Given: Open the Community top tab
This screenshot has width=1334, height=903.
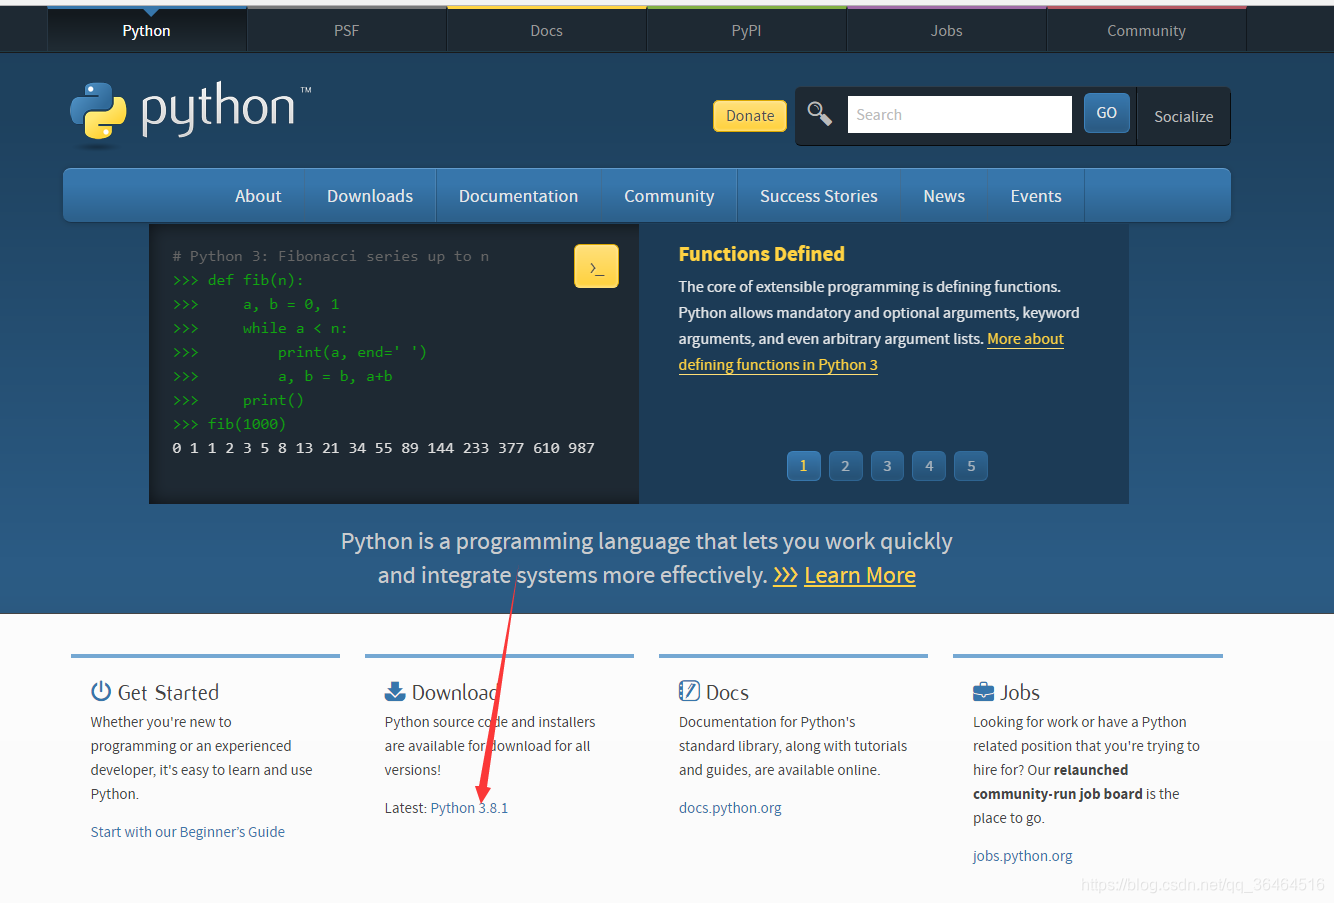Looking at the screenshot, I should click(x=1147, y=31).
